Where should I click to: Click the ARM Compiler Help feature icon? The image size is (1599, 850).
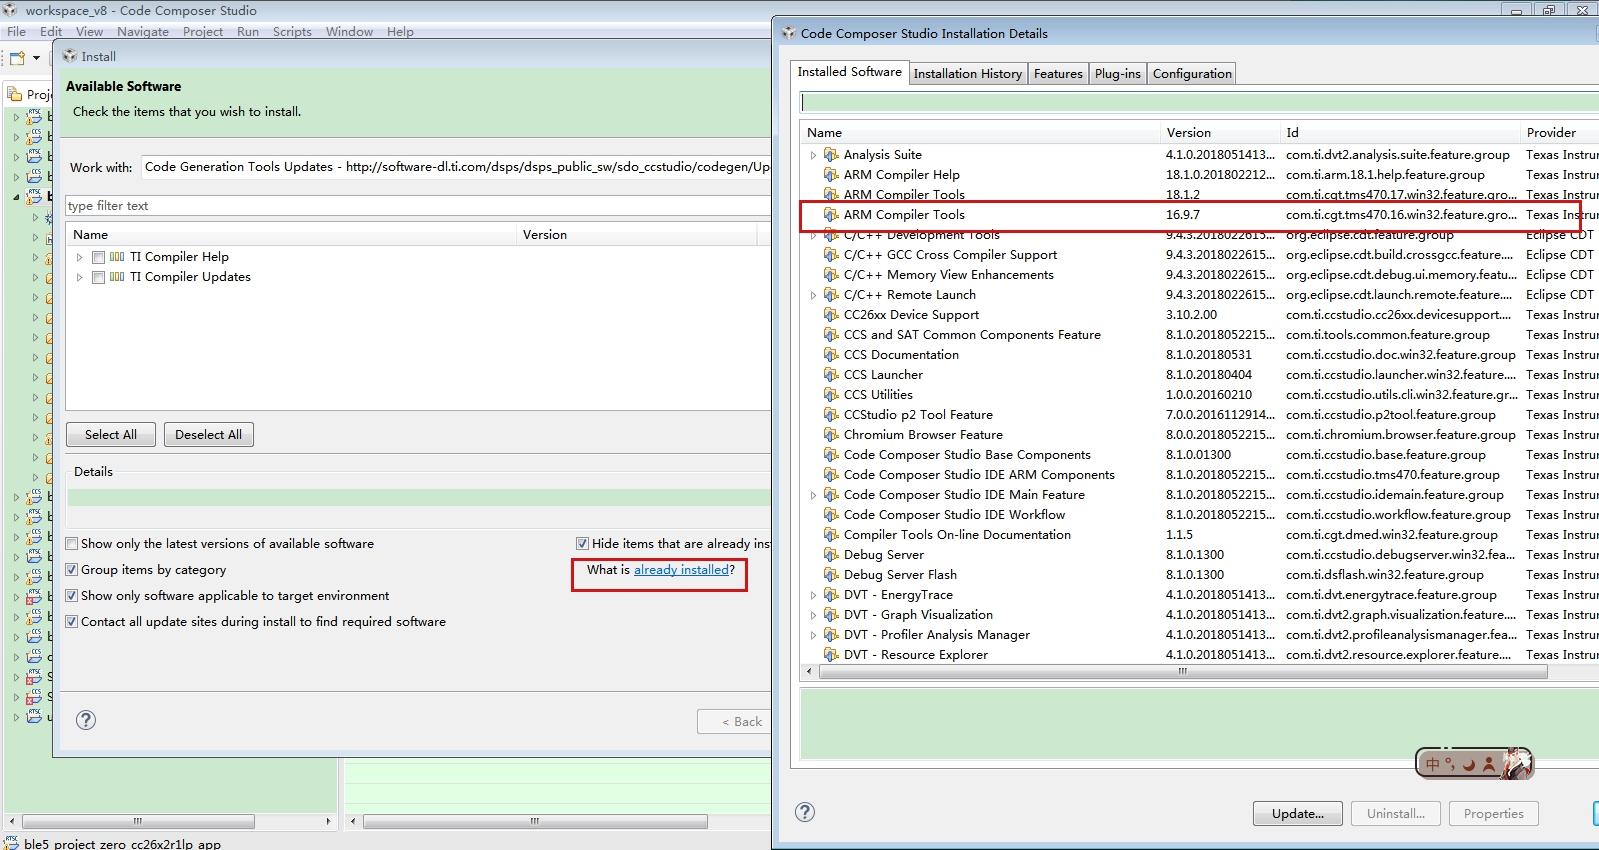tap(831, 175)
